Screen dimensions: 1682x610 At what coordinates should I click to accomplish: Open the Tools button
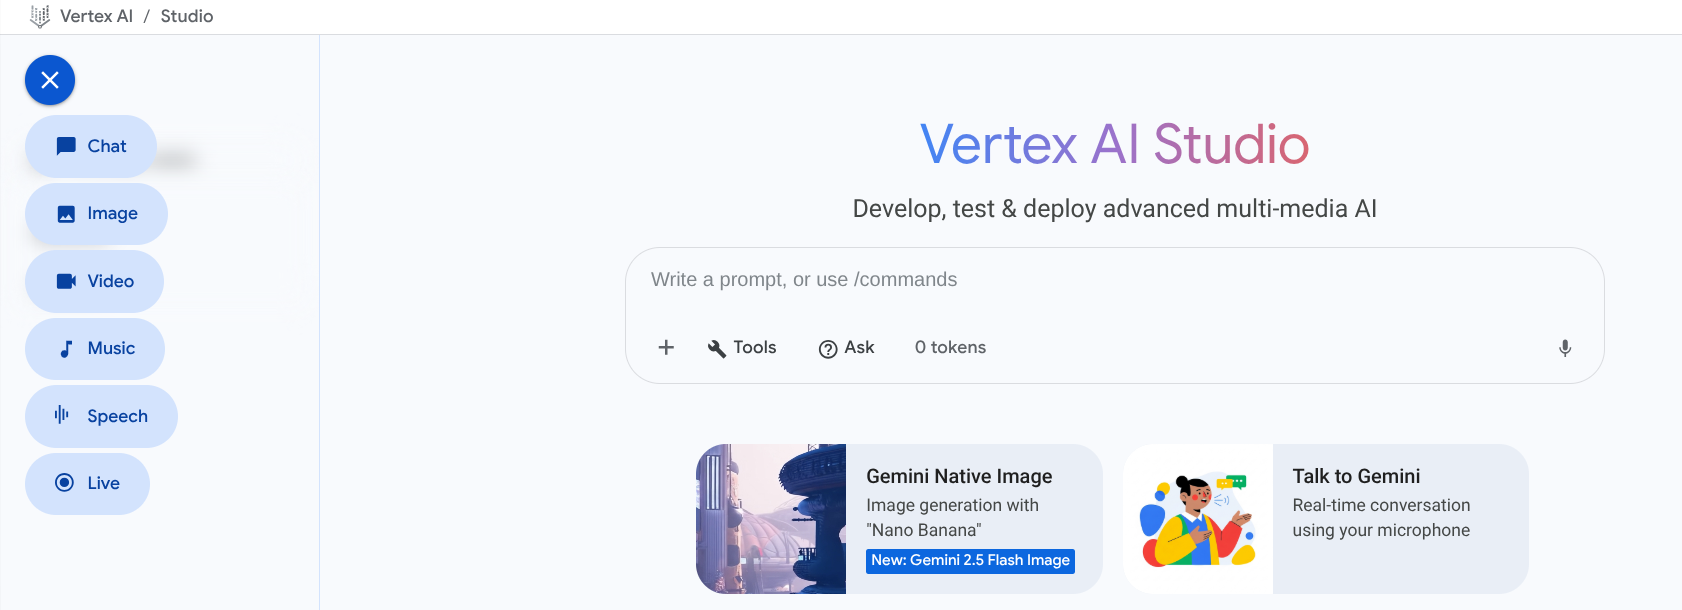click(742, 347)
